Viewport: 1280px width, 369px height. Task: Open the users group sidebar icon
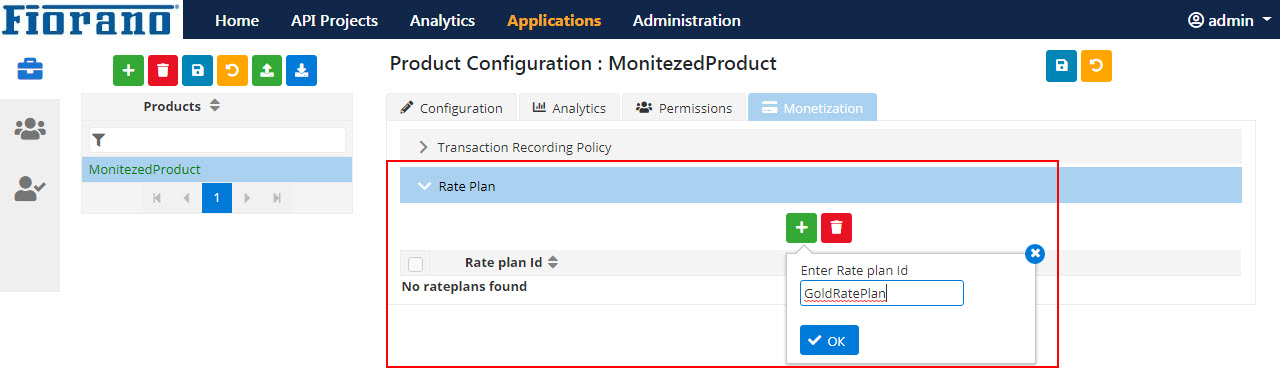30,128
